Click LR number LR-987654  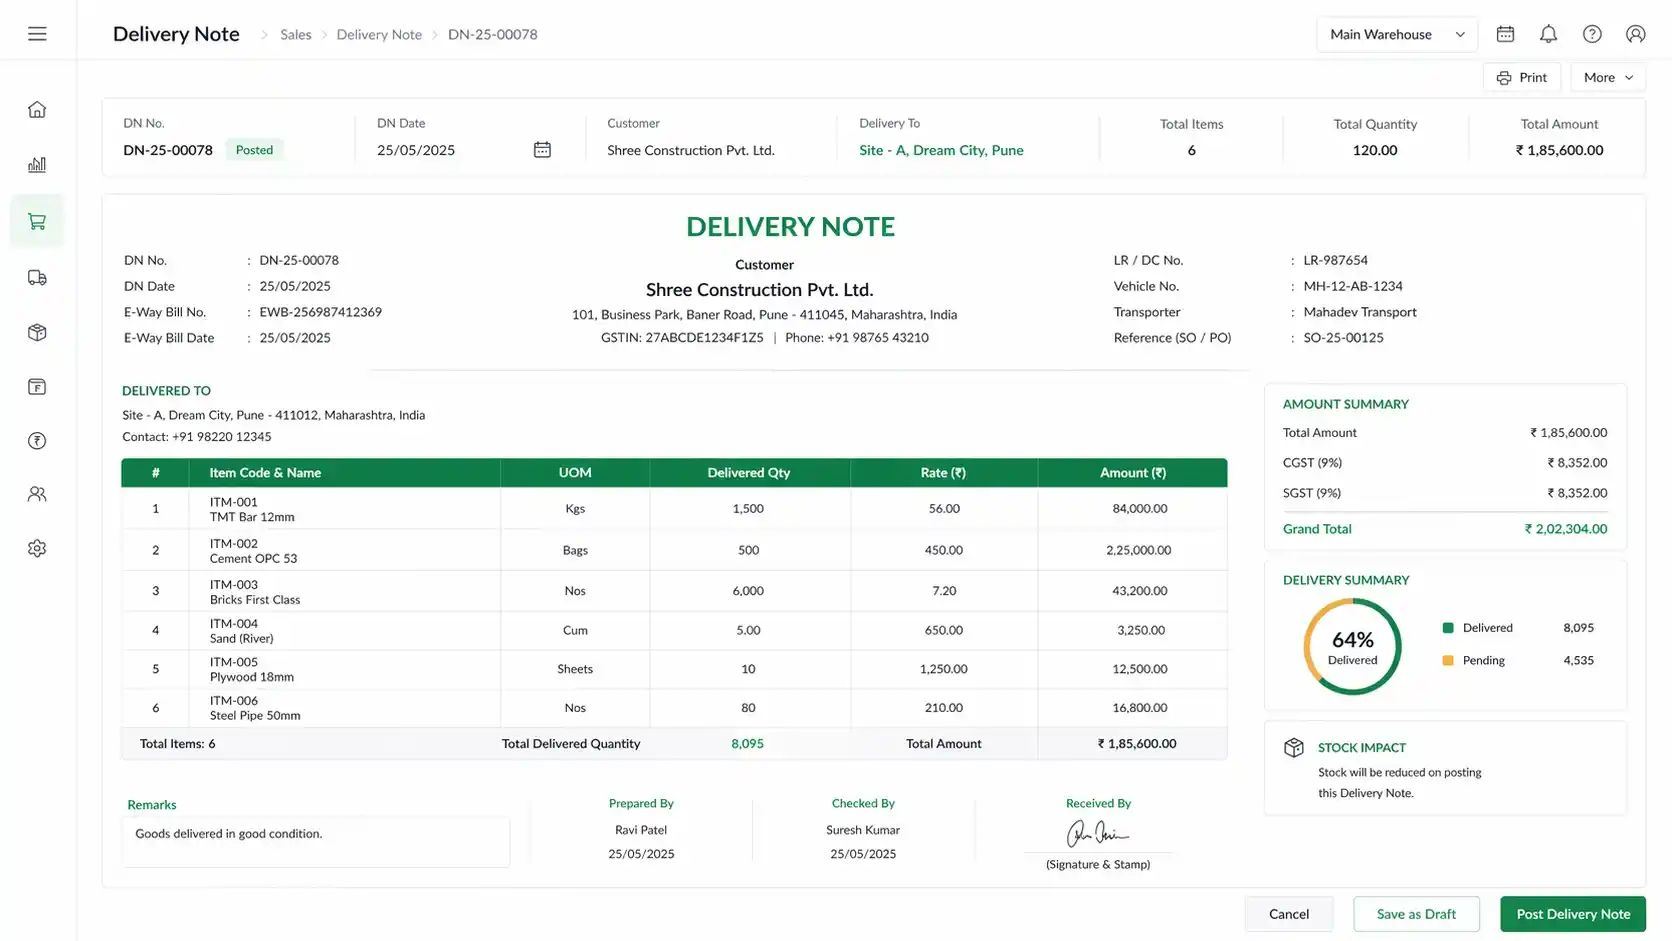(x=1335, y=260)
